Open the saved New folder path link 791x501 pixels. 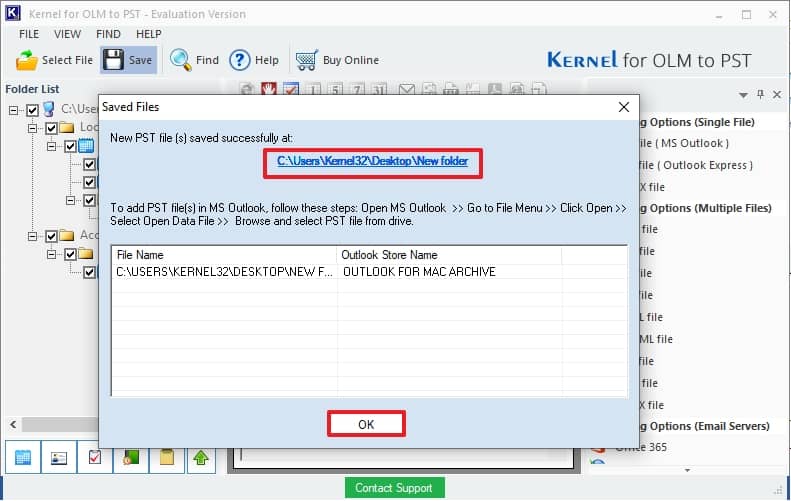[x=372, y=161]
